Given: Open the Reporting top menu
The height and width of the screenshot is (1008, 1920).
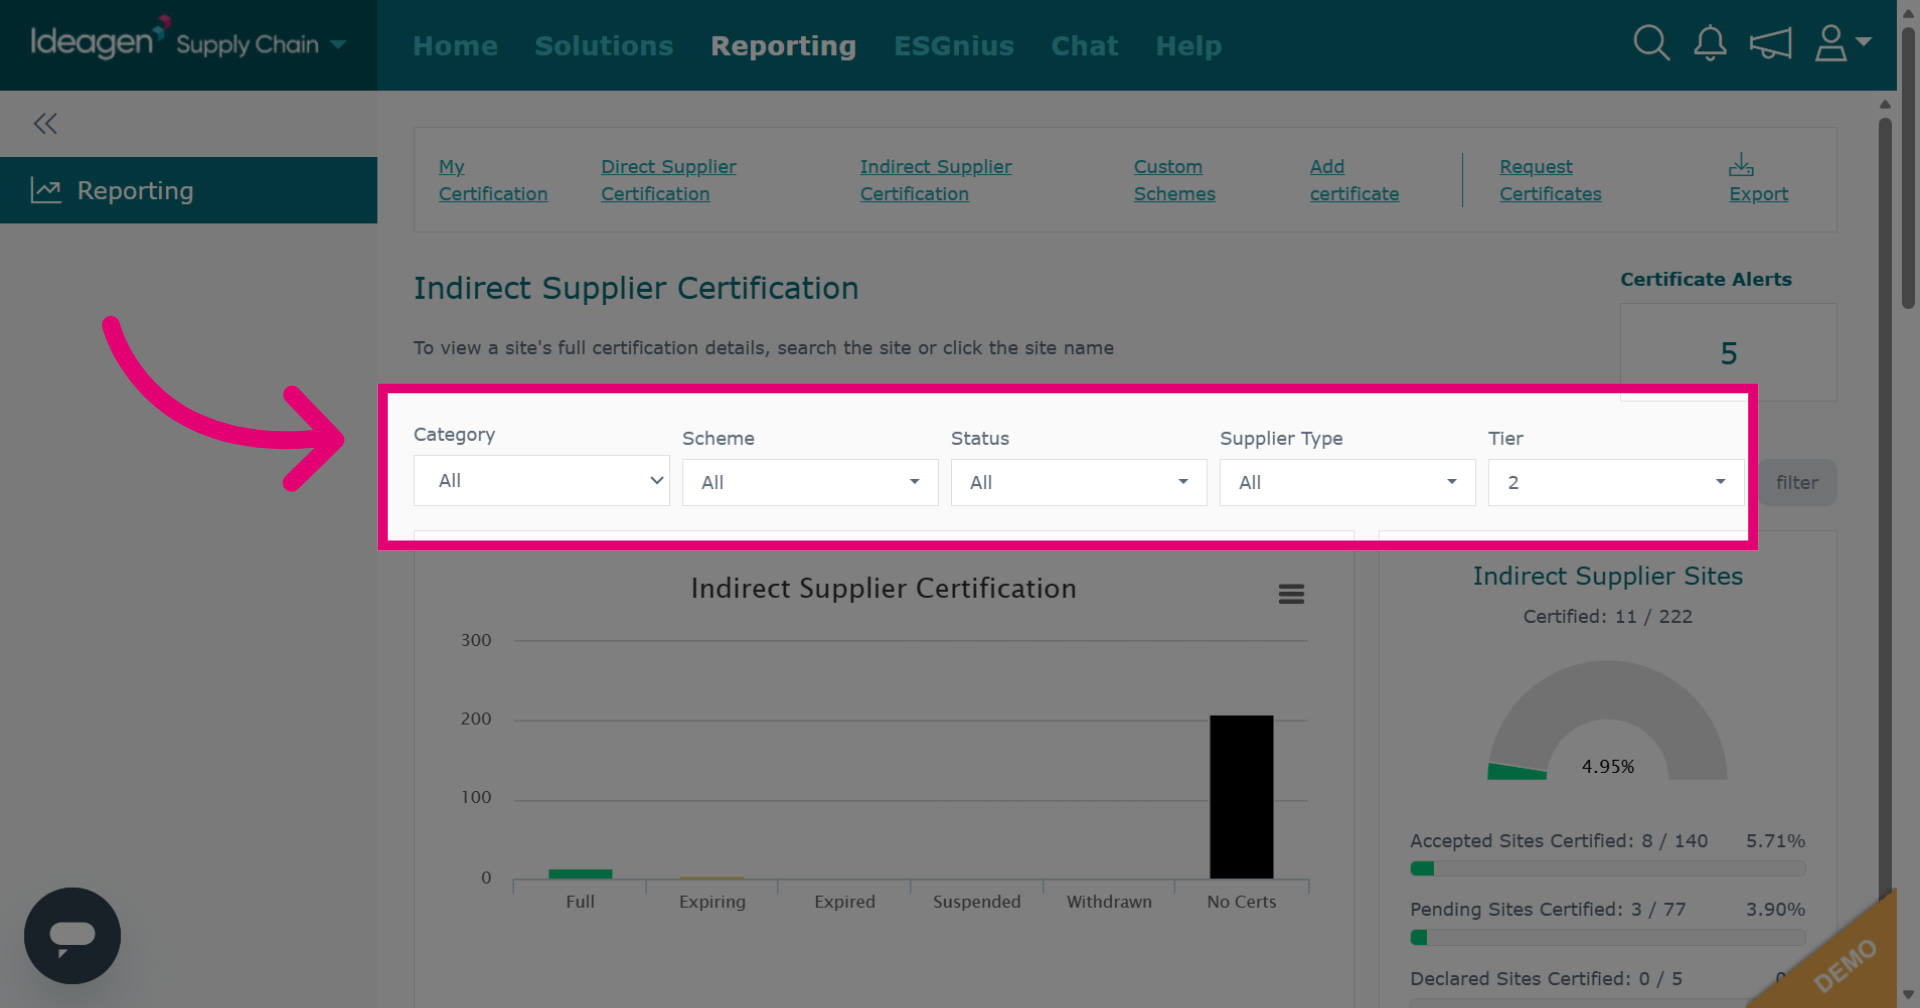Looking at the screenshot, I should tap(783, 46).
